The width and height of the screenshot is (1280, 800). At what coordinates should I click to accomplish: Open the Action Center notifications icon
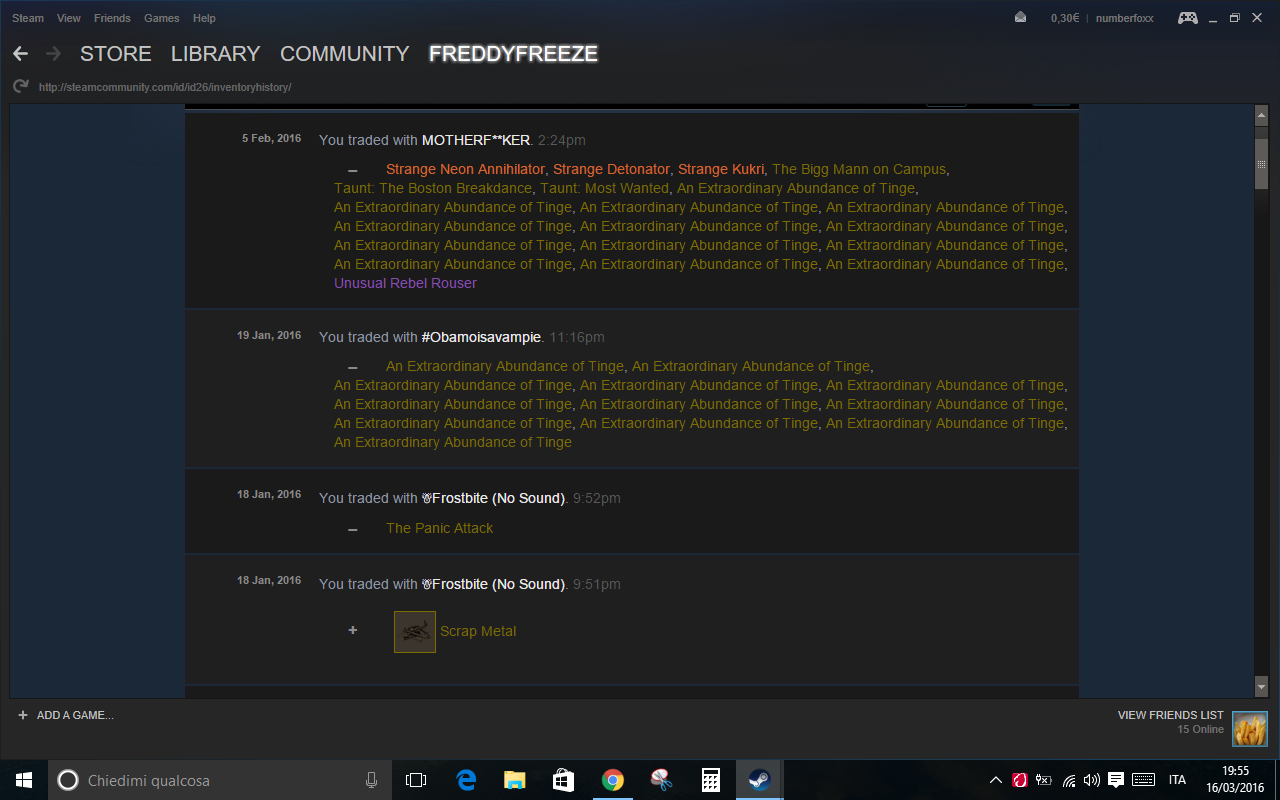[1116, 780]
